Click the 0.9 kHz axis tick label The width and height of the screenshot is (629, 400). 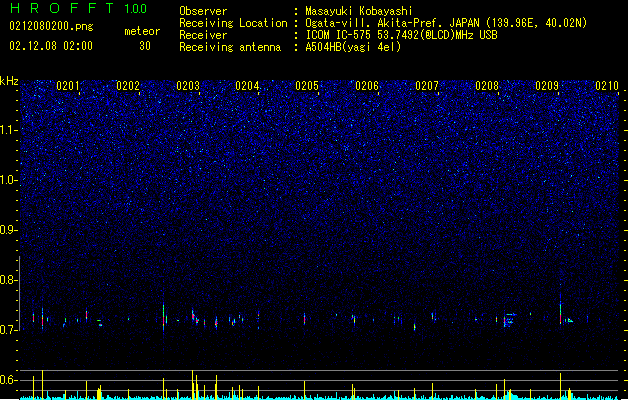coord(8,230)
